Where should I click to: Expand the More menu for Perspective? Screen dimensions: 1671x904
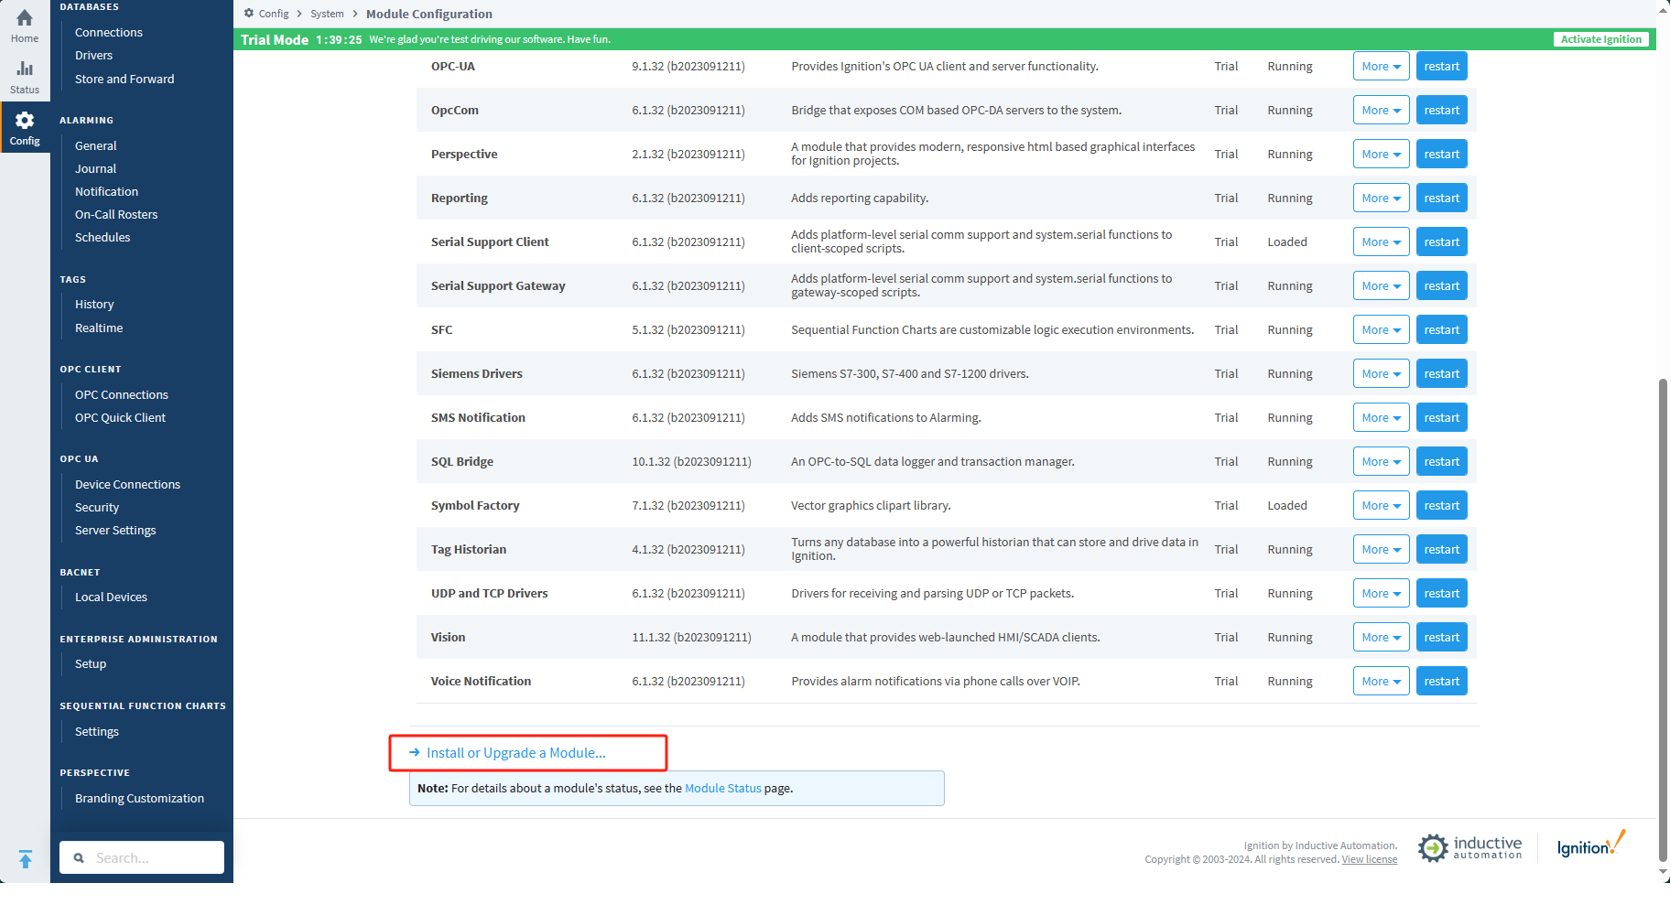click(x=1380, y=154)
